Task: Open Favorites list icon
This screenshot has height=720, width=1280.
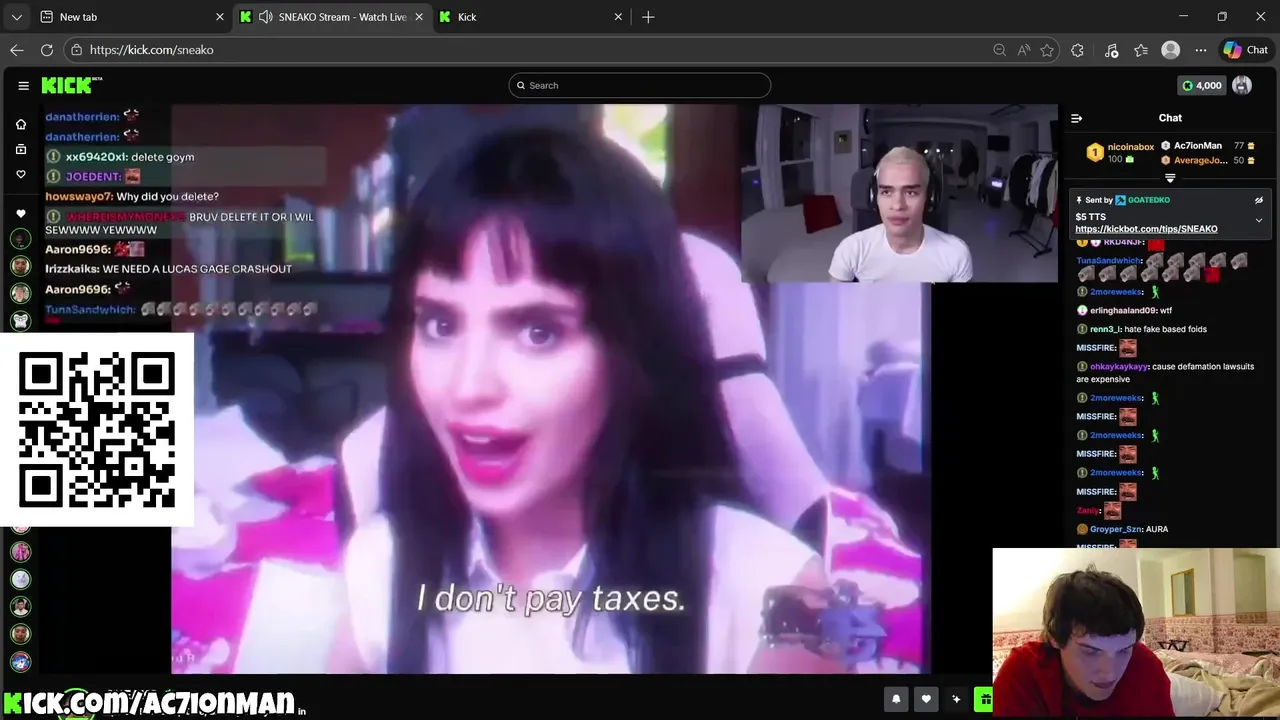Action: (1141, 50)
